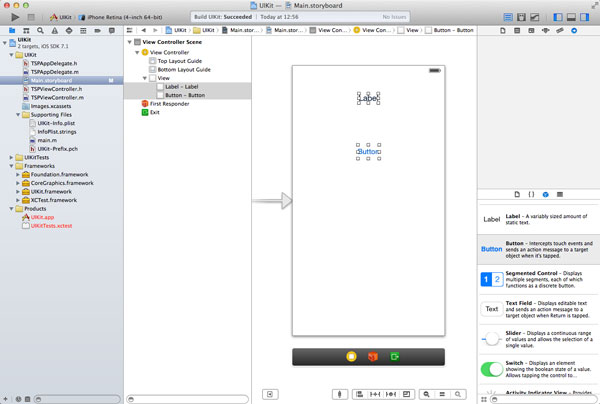
Task: Open the Log navigator
Action: (112, 31)
